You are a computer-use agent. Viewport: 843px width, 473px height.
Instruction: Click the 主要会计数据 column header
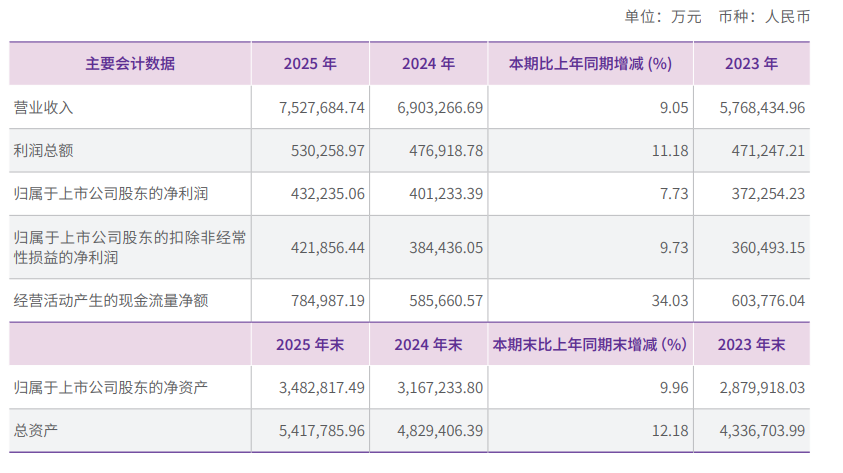click(130, 64)
